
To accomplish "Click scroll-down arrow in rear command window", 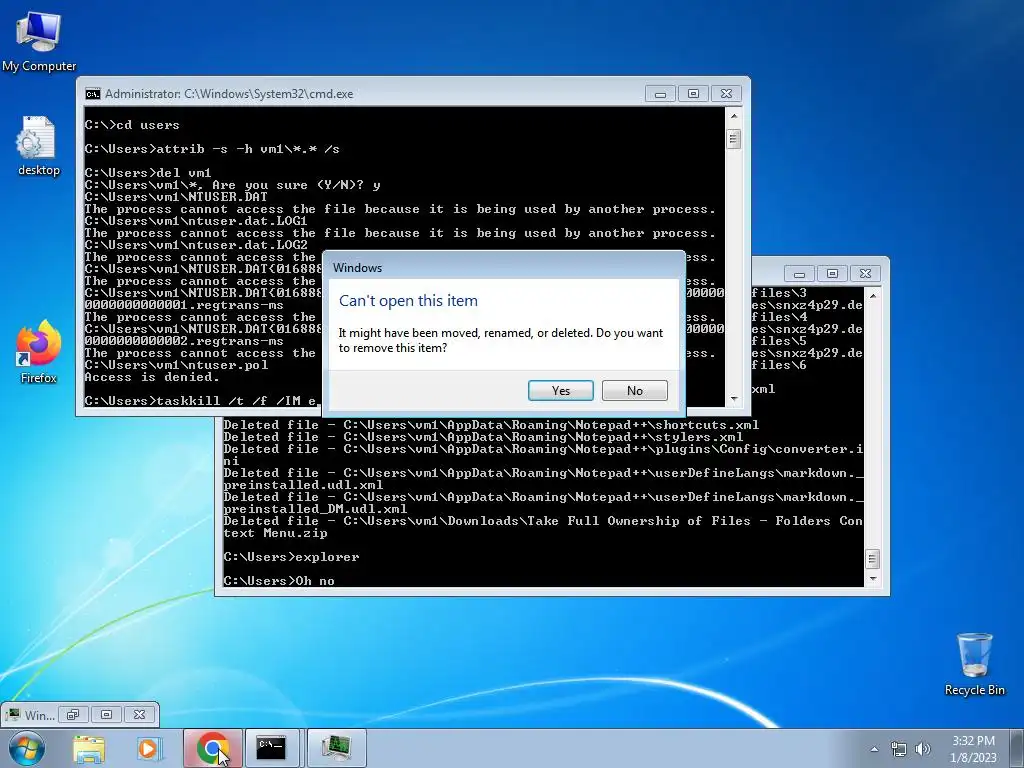I will 872,579.
